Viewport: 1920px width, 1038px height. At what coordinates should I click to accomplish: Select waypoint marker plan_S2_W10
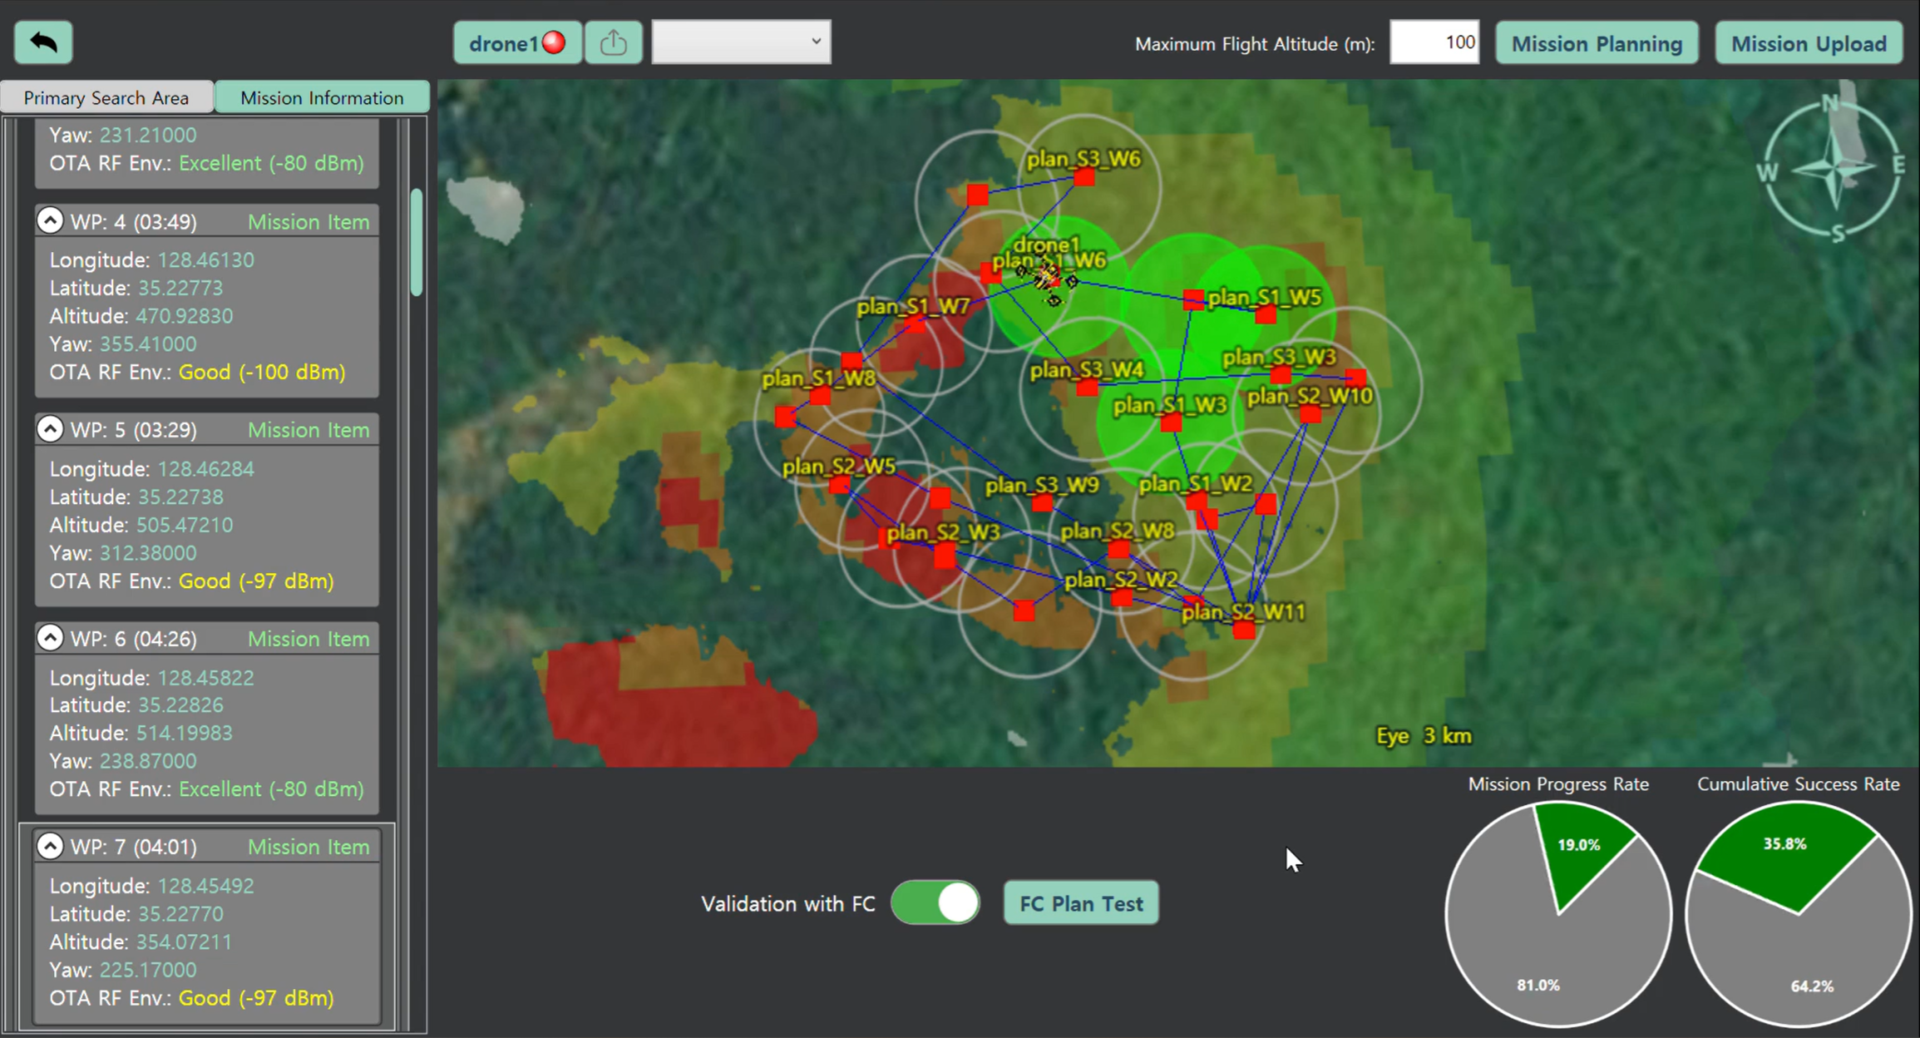point(1310,414)
